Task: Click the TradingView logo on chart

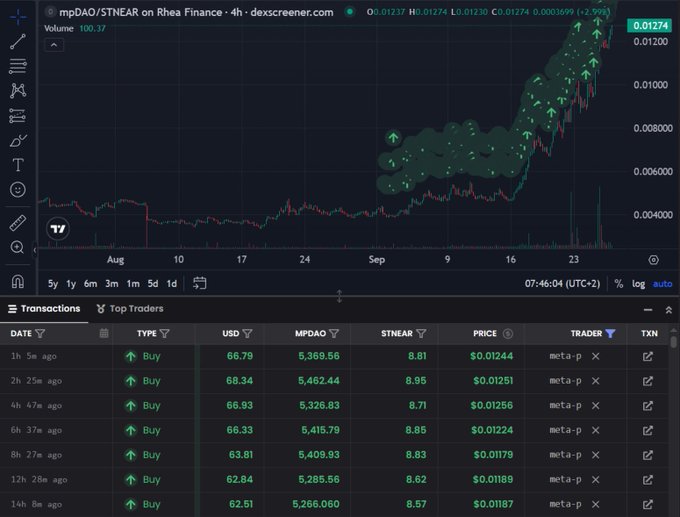Action: [x=58, y=229]
